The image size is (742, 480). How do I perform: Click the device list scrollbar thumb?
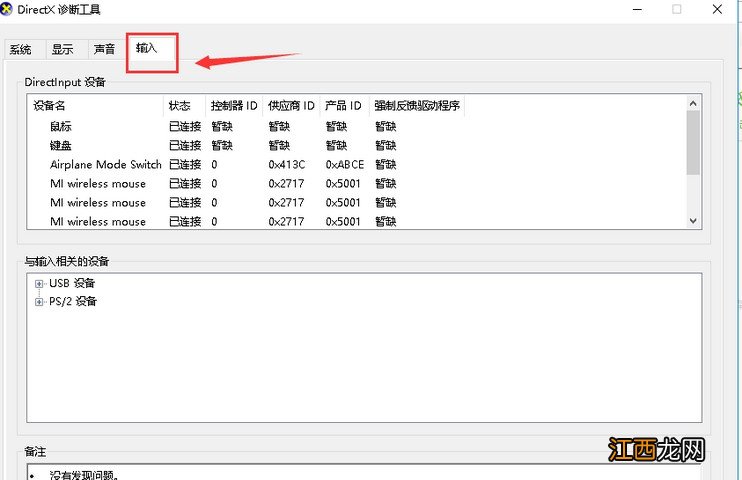tap(693, 142)
